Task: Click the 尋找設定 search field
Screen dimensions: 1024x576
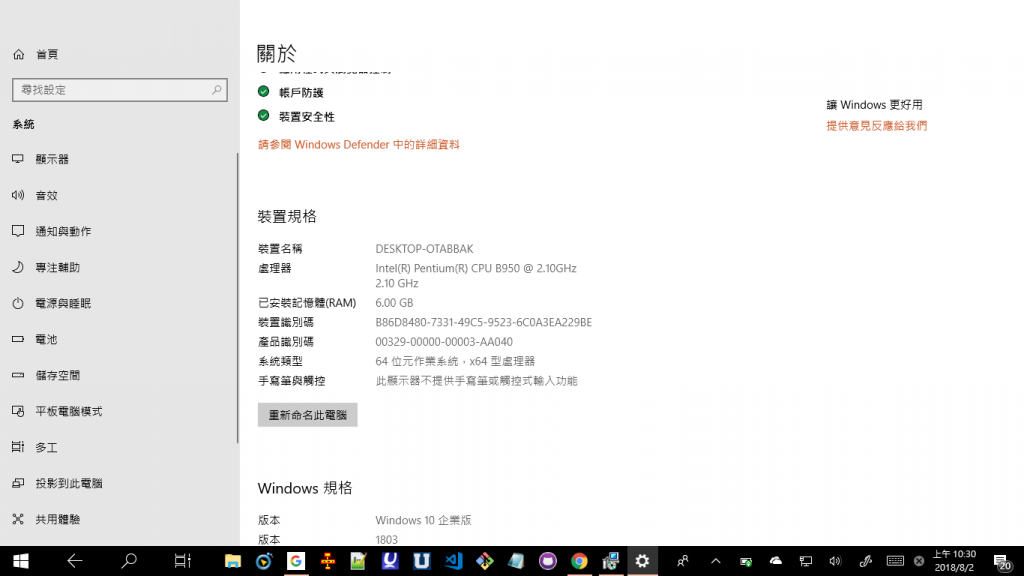Action: [x=120, y=89]
